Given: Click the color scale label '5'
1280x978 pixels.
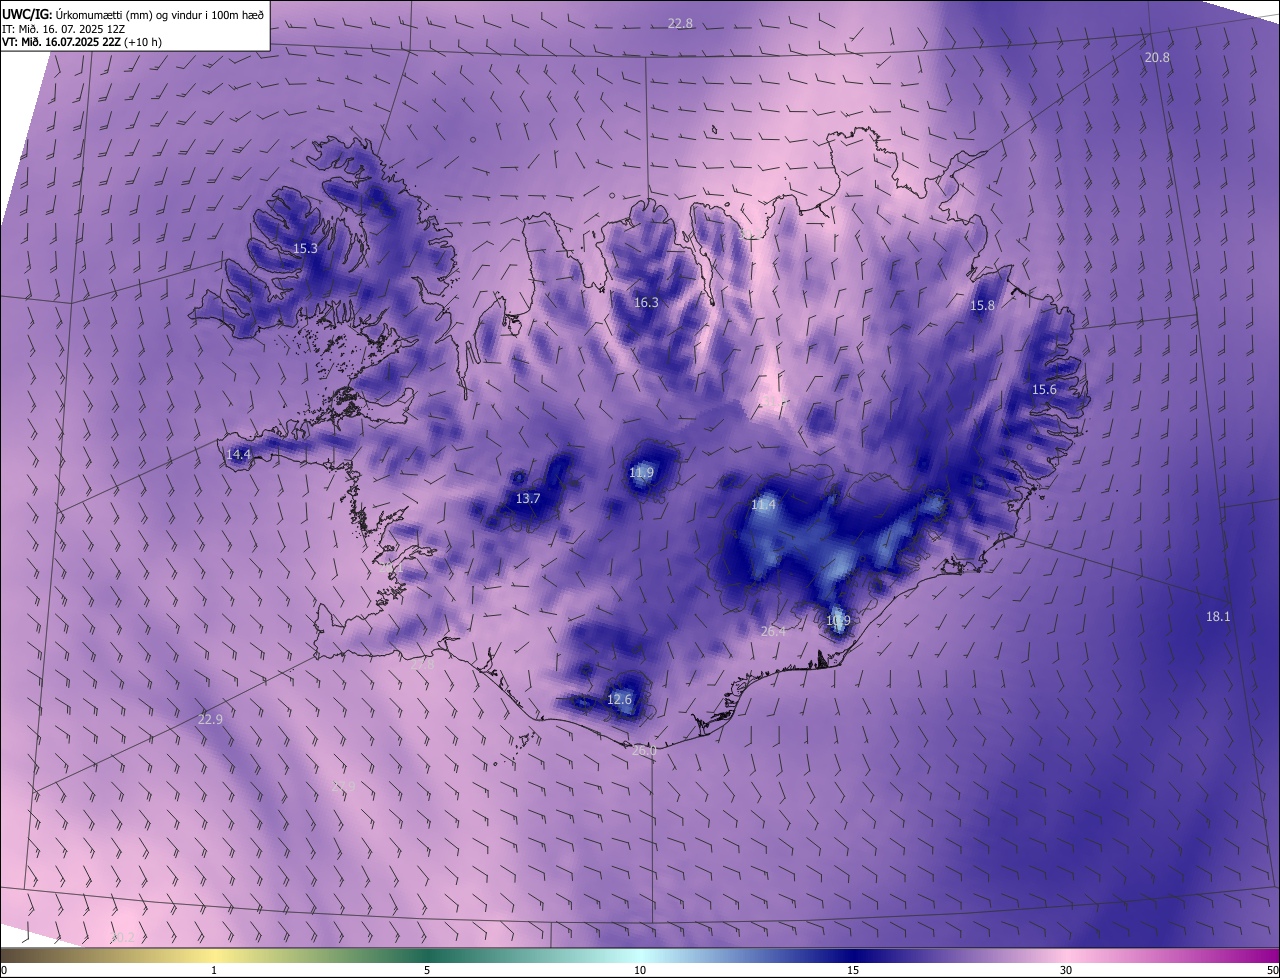Looking at the screenshot, I should pyautogui.click(x=427, y=970).
